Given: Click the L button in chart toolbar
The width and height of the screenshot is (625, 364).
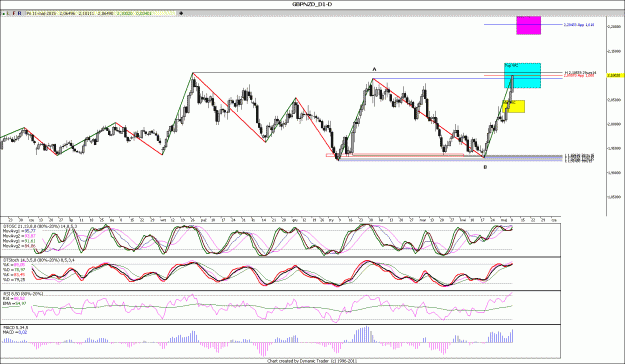Looking at the screenshot, I should pyautogui.click(x=8, y=13).
